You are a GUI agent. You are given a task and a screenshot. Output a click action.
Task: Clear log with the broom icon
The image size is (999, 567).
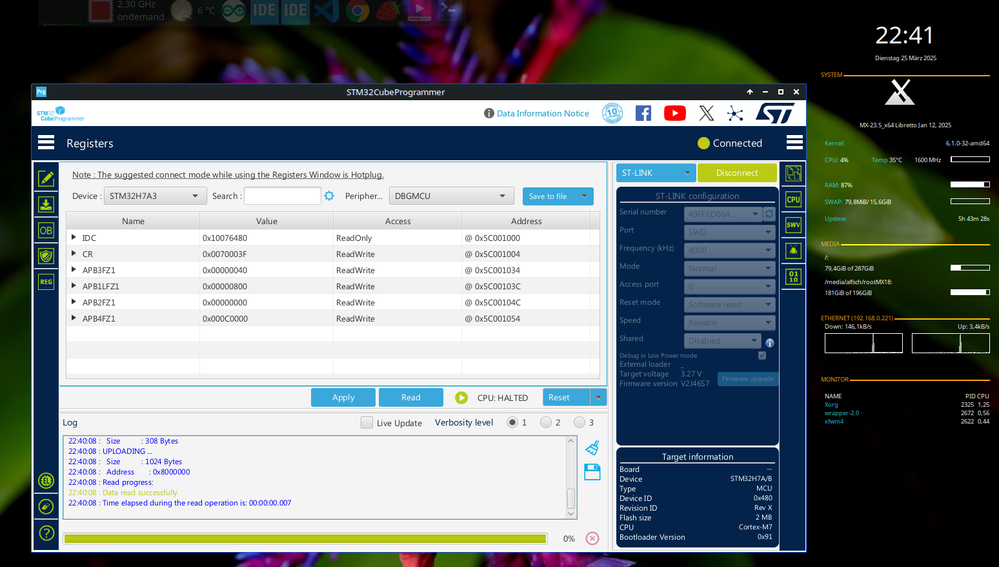[x=593, y=448]
